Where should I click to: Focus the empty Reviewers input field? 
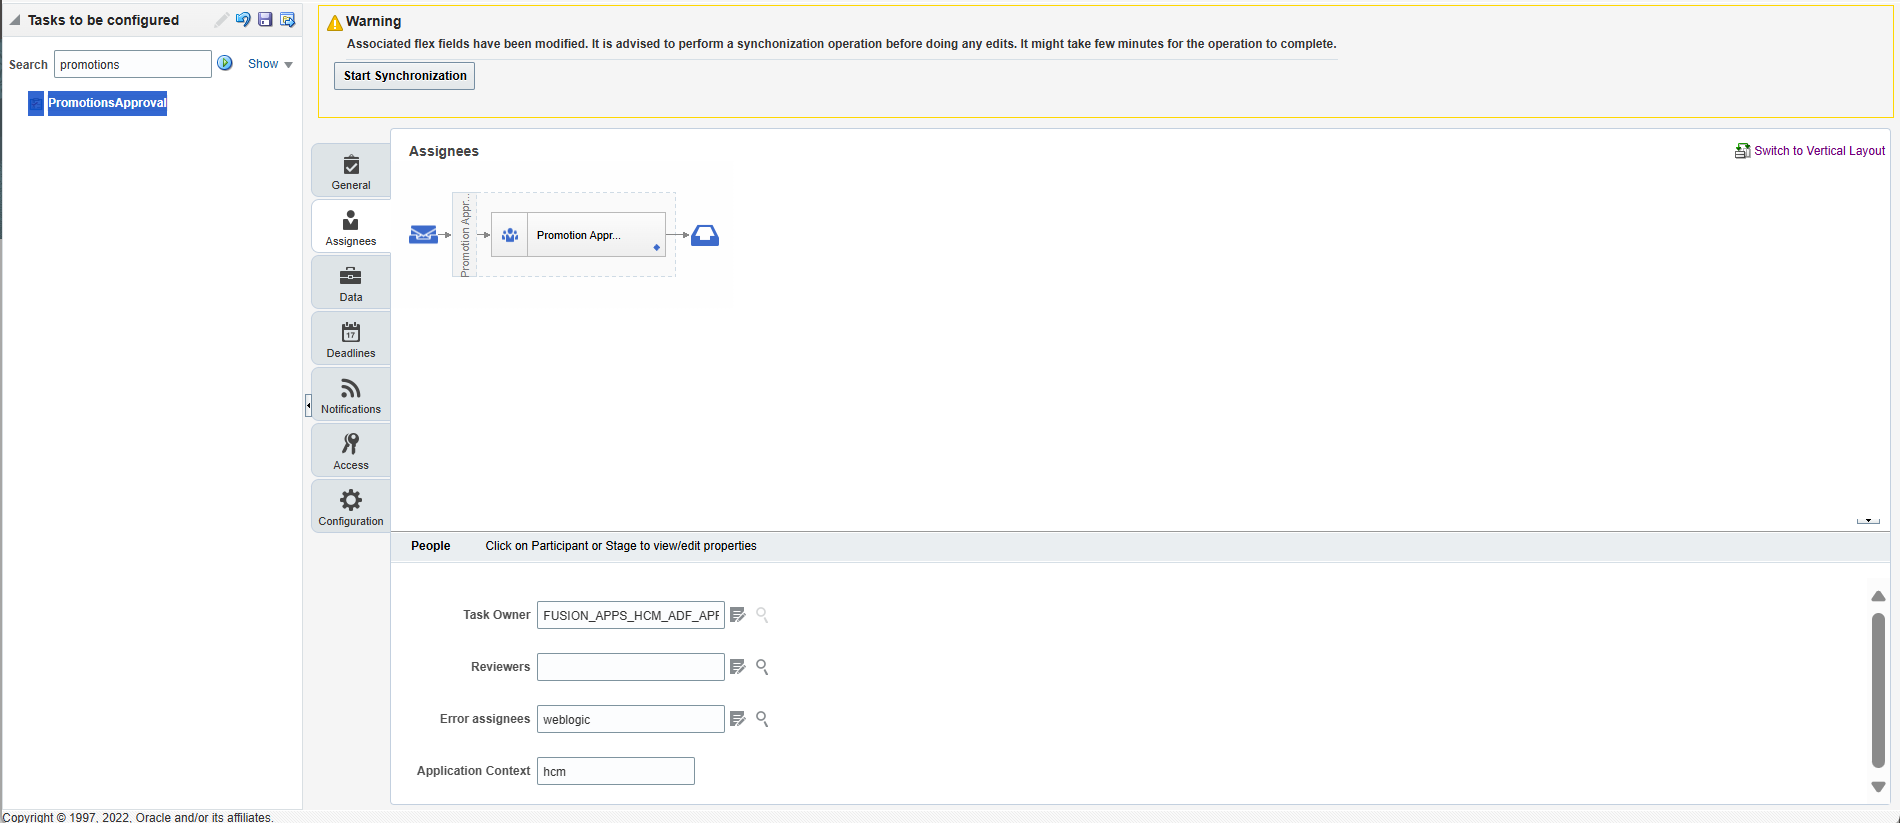pyautogui.click(x=631, y=667)
